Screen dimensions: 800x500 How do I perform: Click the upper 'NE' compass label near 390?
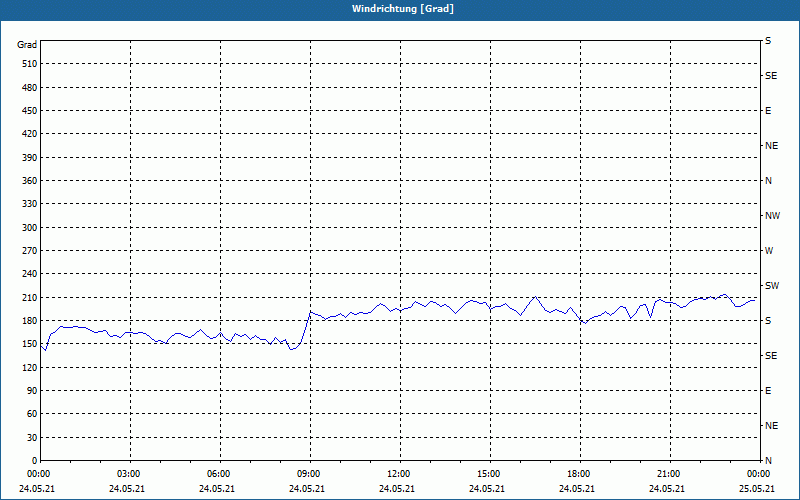771,146
